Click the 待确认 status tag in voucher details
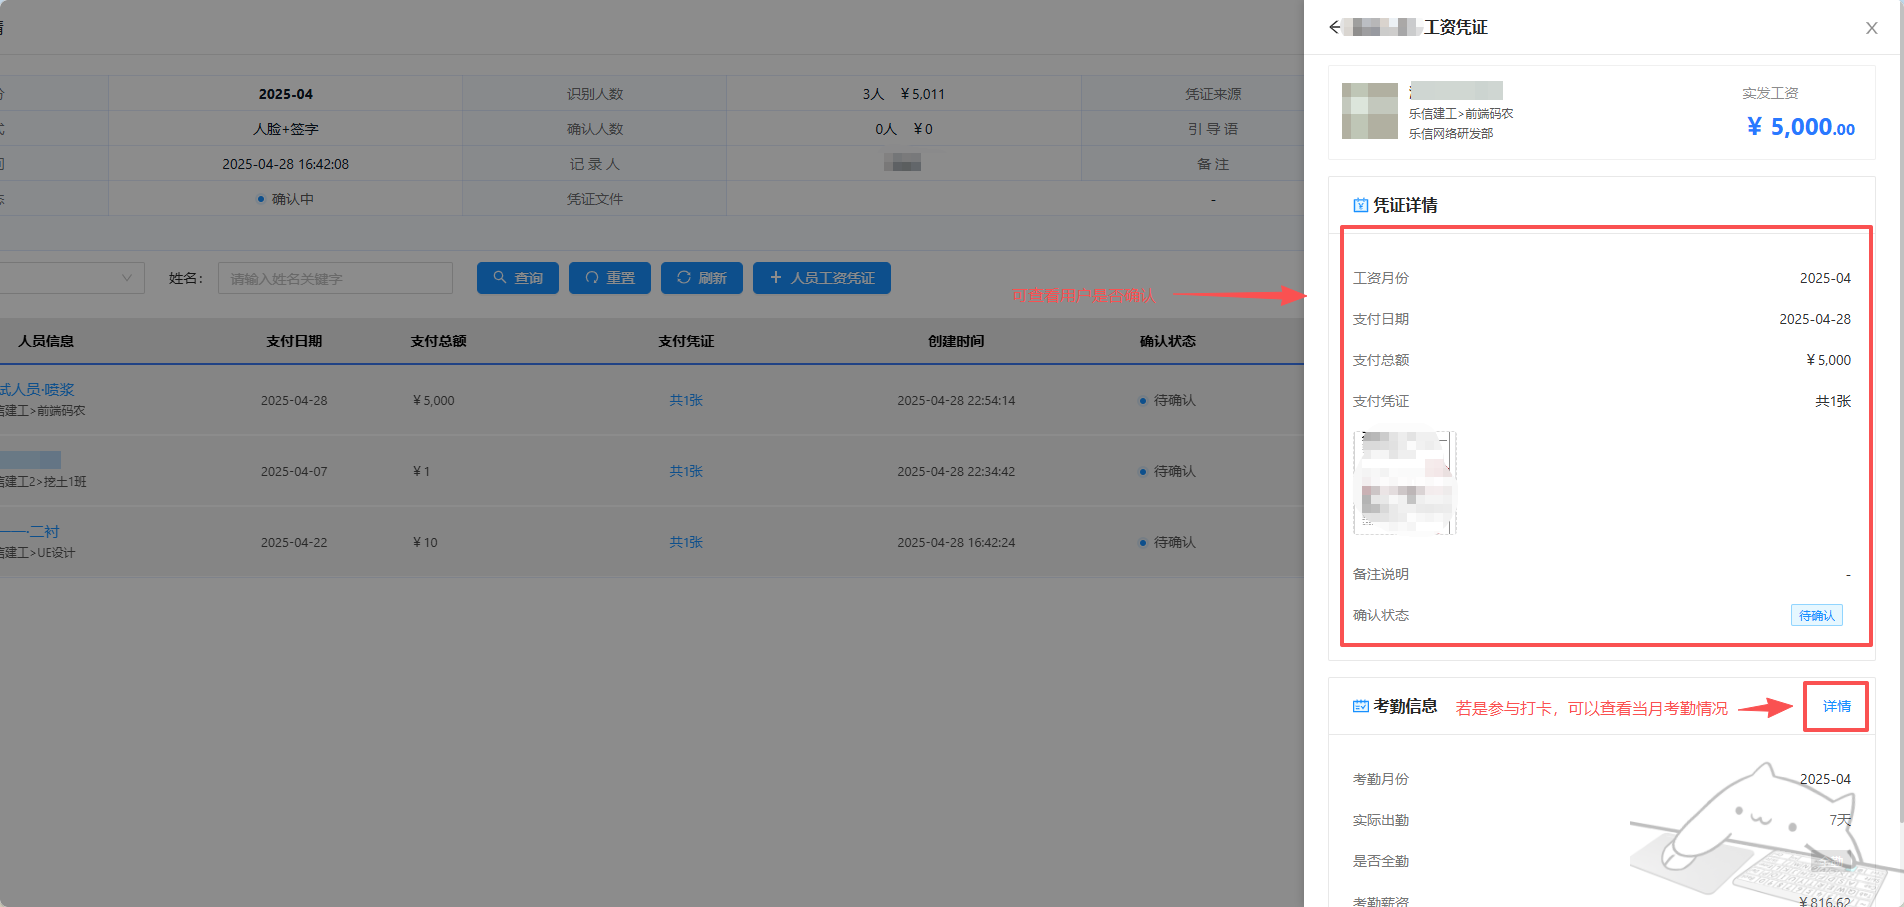 pos(1816,615)
